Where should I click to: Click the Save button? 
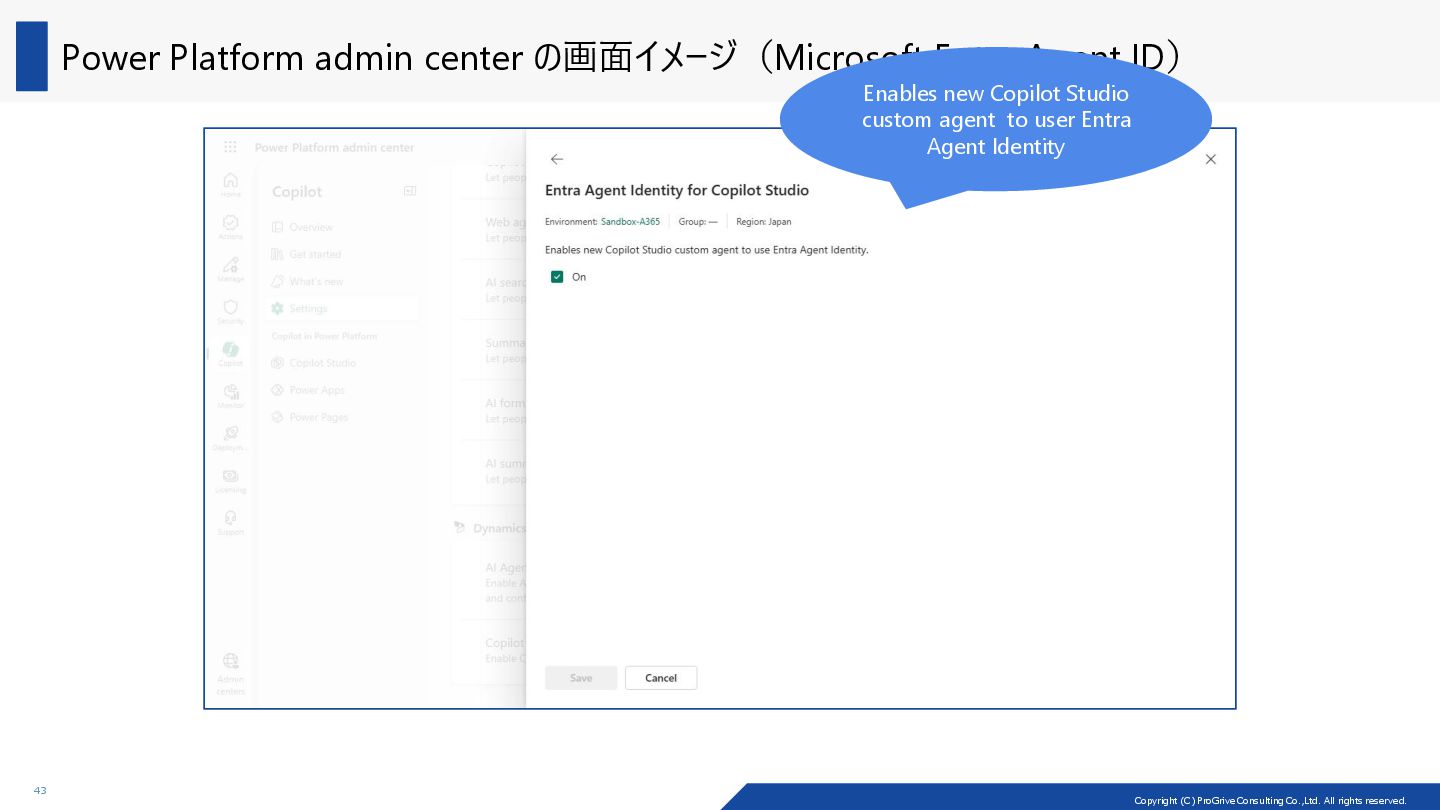coord(581,678)
